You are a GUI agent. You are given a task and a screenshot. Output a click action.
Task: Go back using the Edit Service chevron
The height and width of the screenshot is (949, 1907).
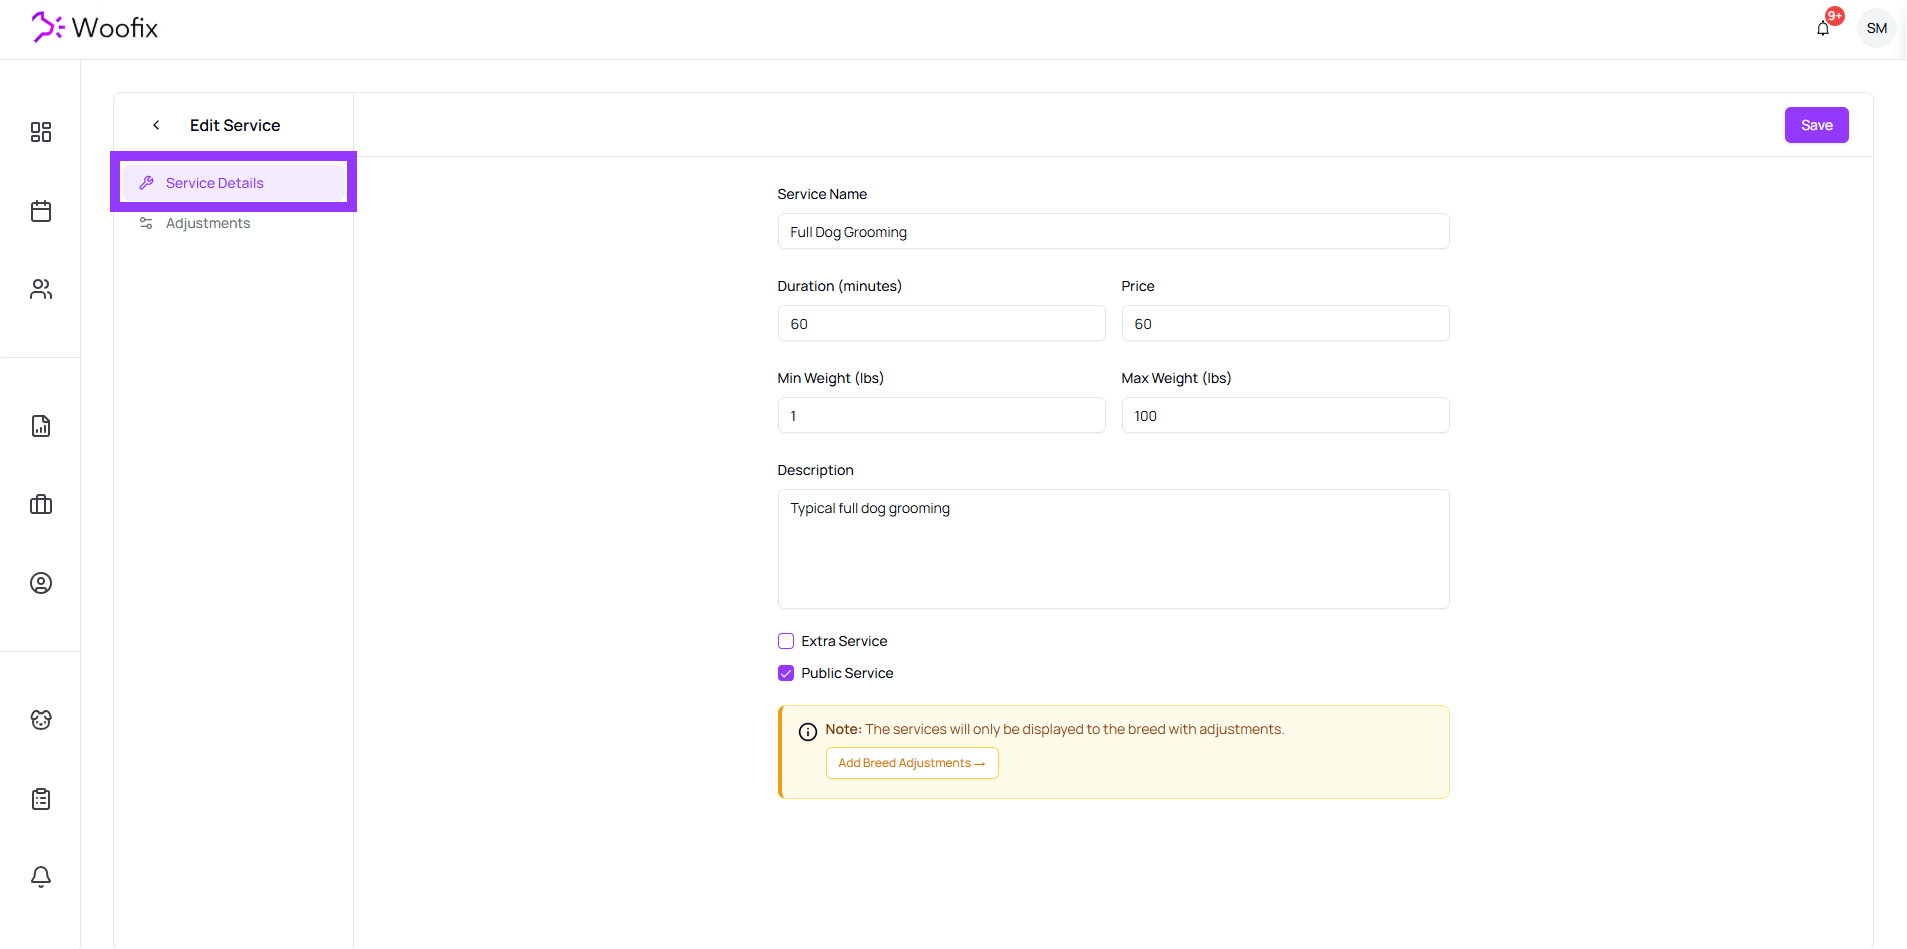tap(156, 125)
